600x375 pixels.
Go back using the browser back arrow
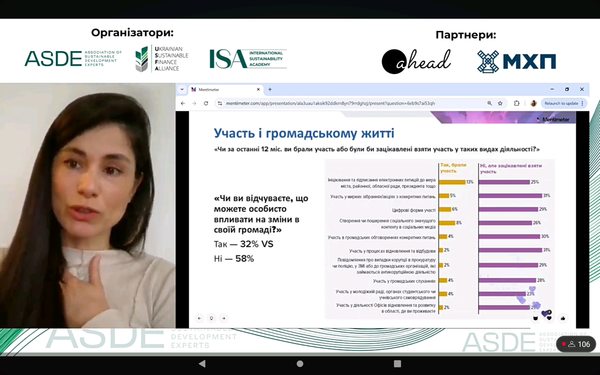point(183,103)
